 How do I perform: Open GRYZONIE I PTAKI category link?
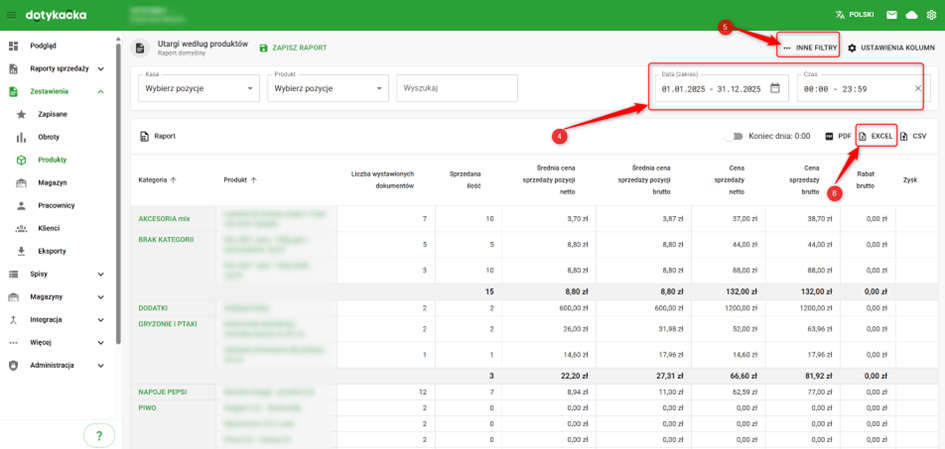(168, 324)
